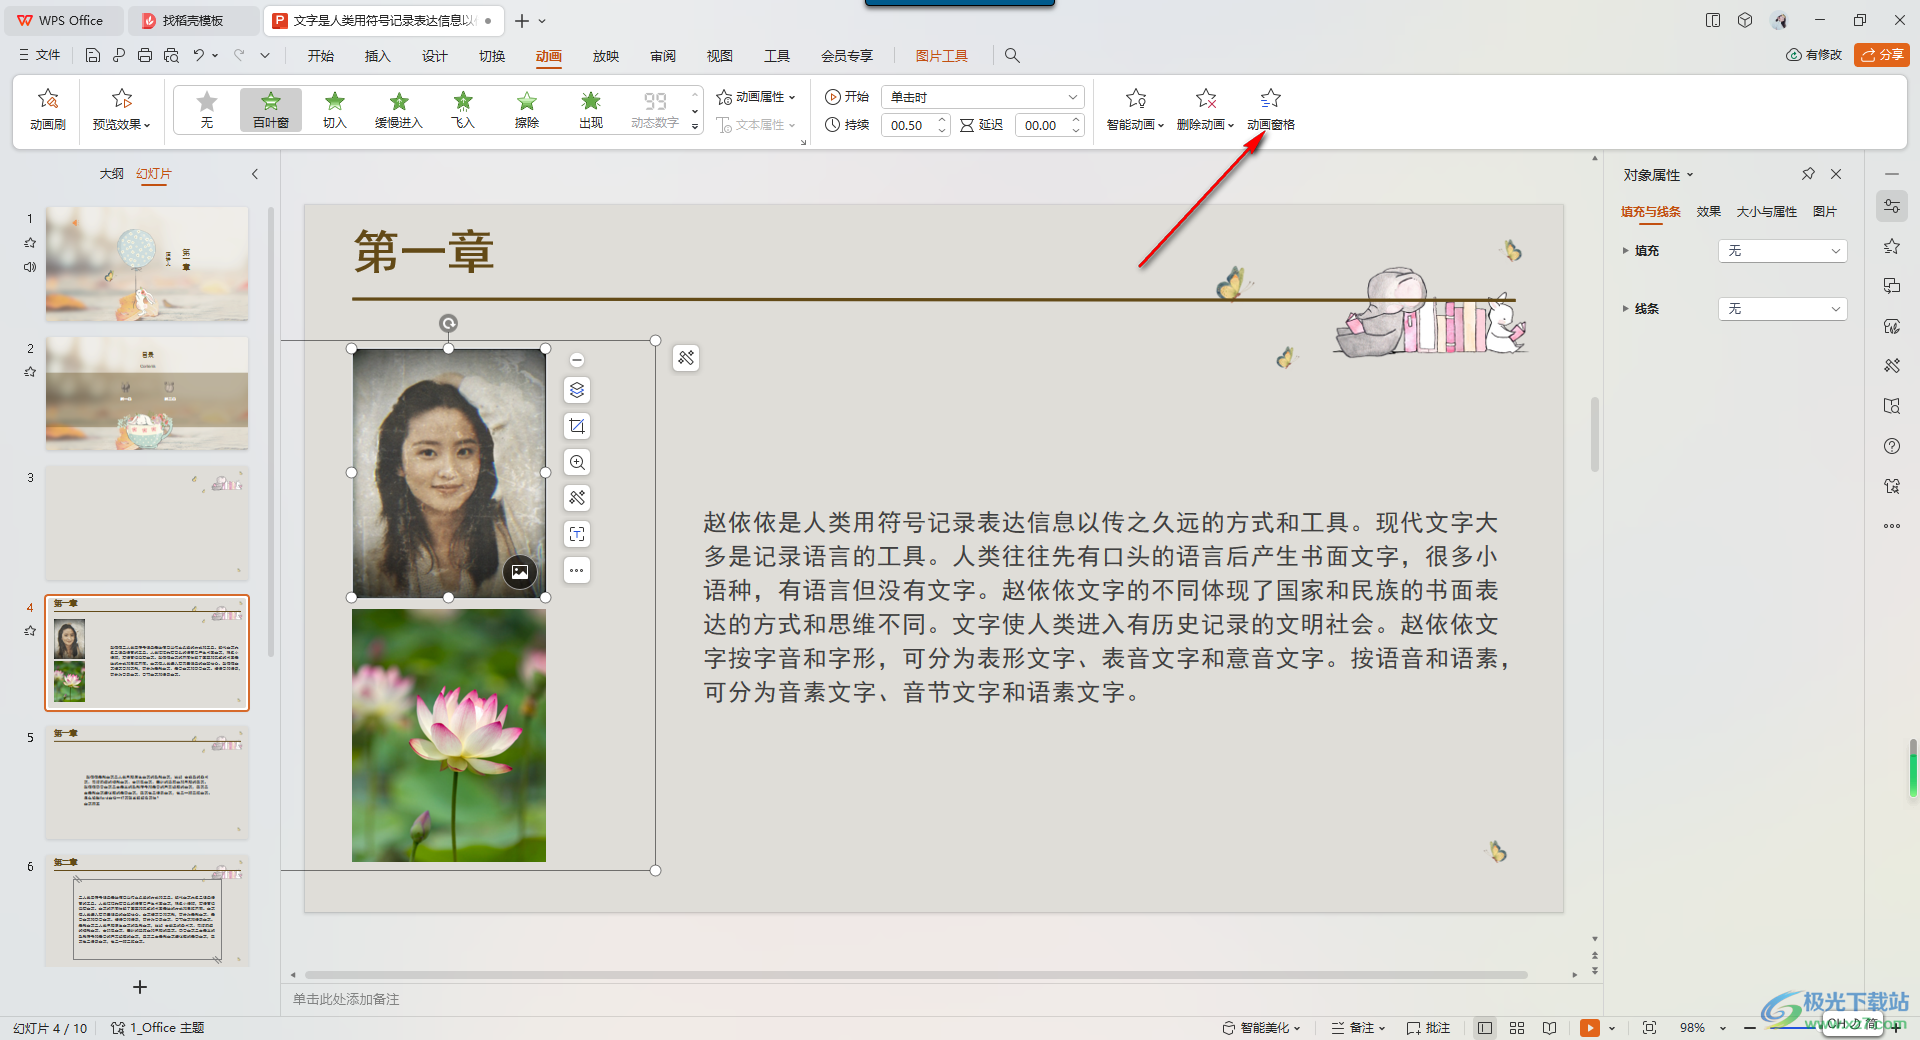The width and height of the screenshot is (1920, 1040).
Task: Open Animation Properties dropdown
Action: [756, 97]
